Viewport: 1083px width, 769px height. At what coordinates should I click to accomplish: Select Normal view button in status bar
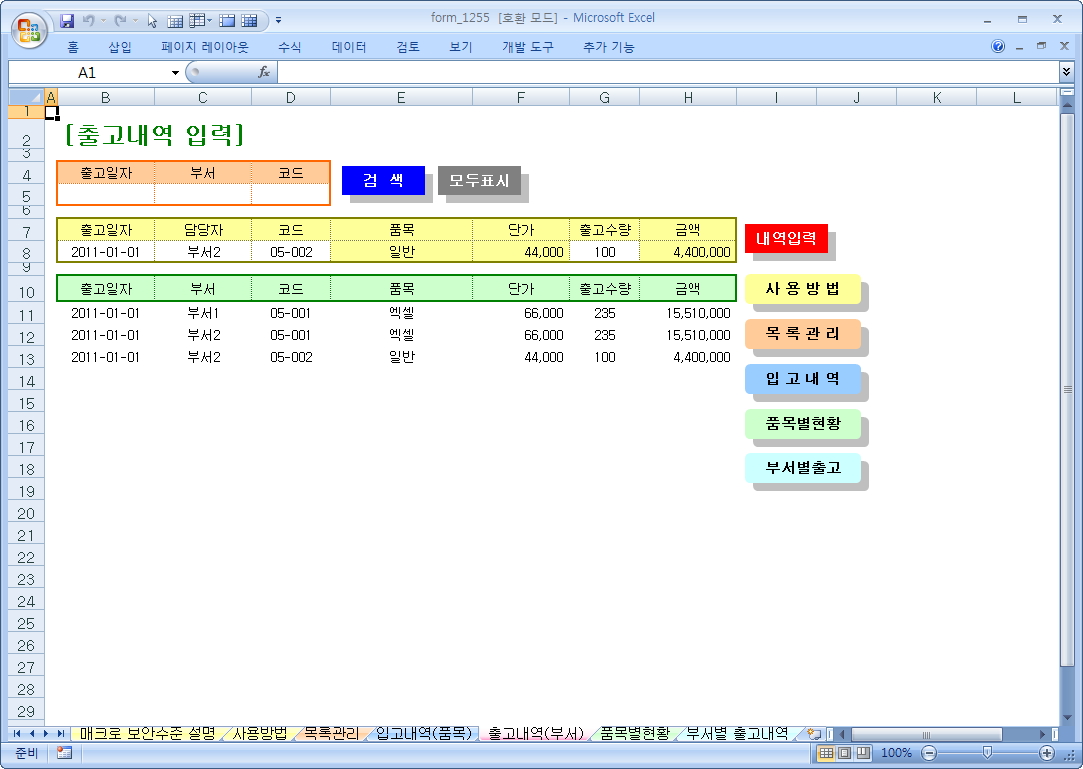826,752
